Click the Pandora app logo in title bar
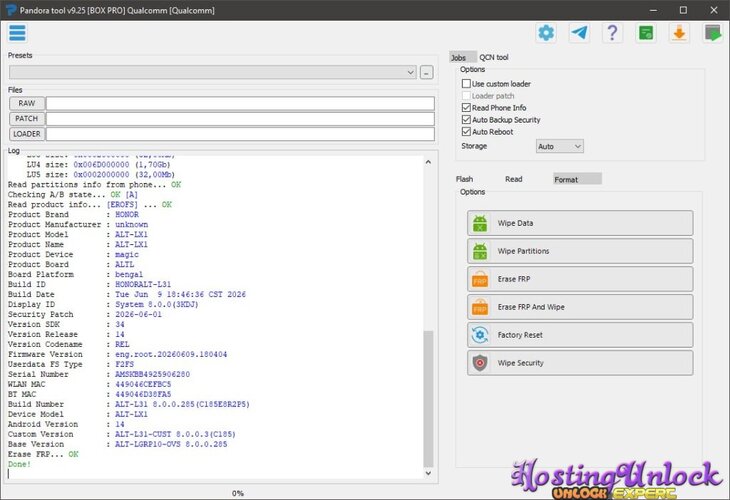Viewport: 730px width, 500px height. coord(11,10)
